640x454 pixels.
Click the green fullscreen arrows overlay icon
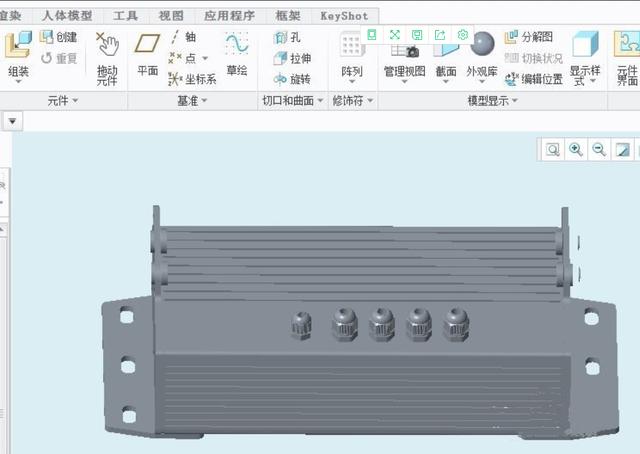click(394, 35)
